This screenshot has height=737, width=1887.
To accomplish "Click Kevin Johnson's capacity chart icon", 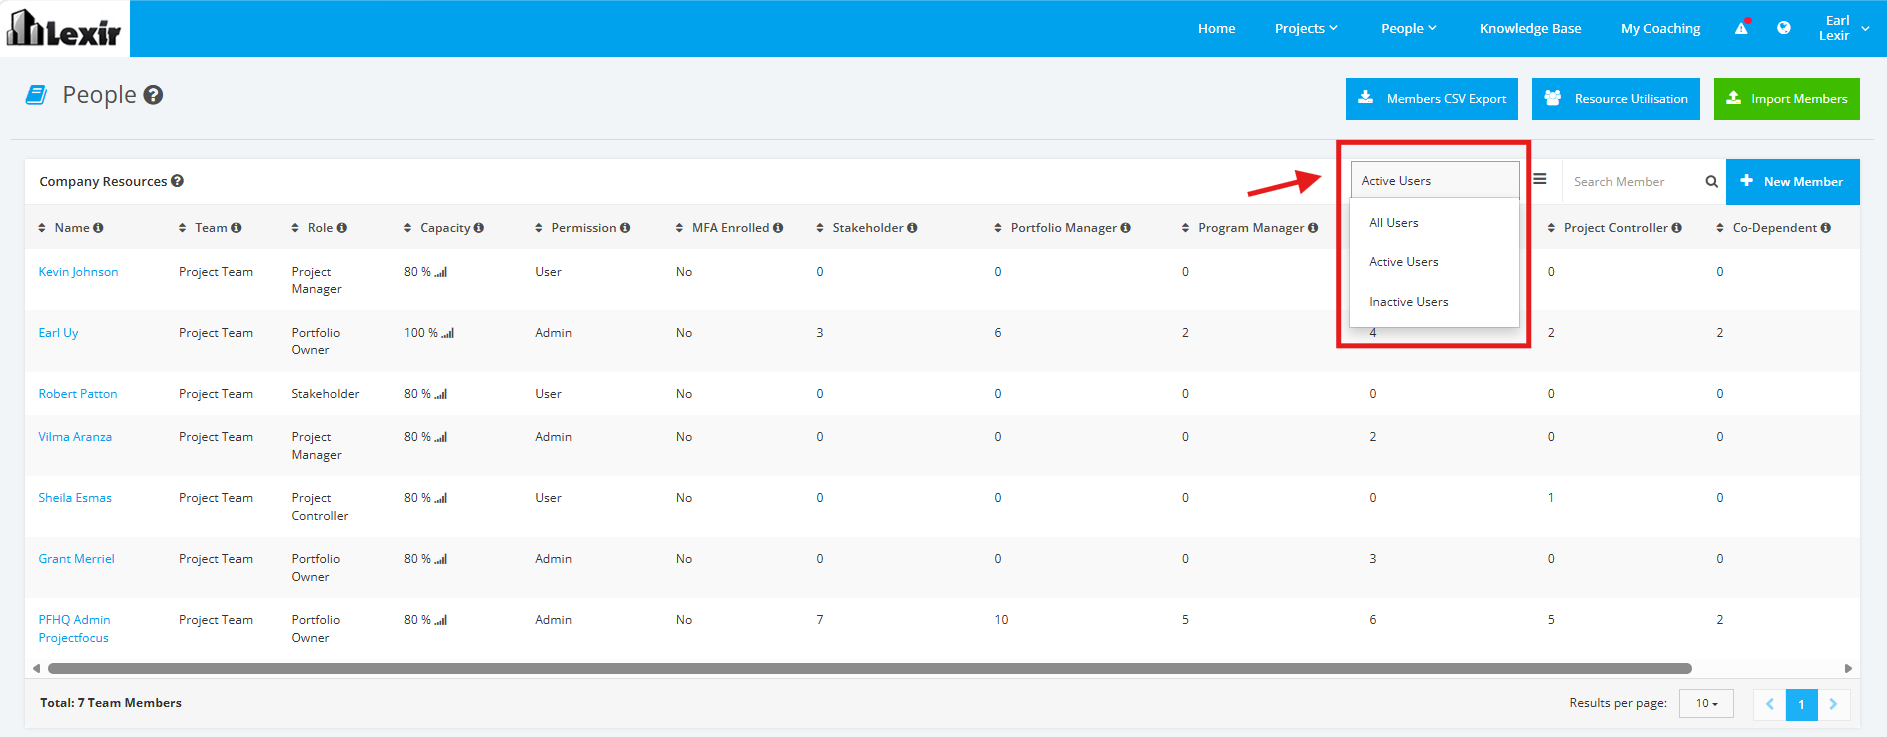I will [441, 272].
